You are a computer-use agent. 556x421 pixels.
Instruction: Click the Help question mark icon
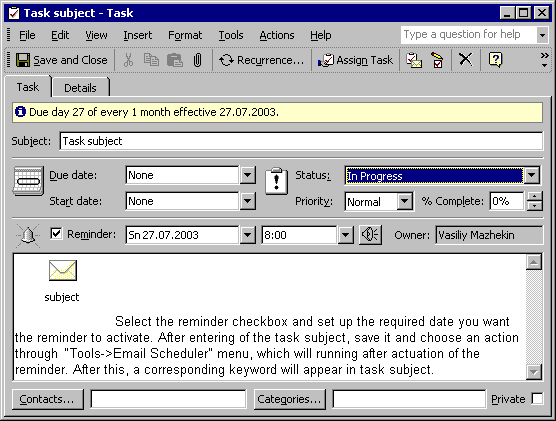(x=495, y=59)
